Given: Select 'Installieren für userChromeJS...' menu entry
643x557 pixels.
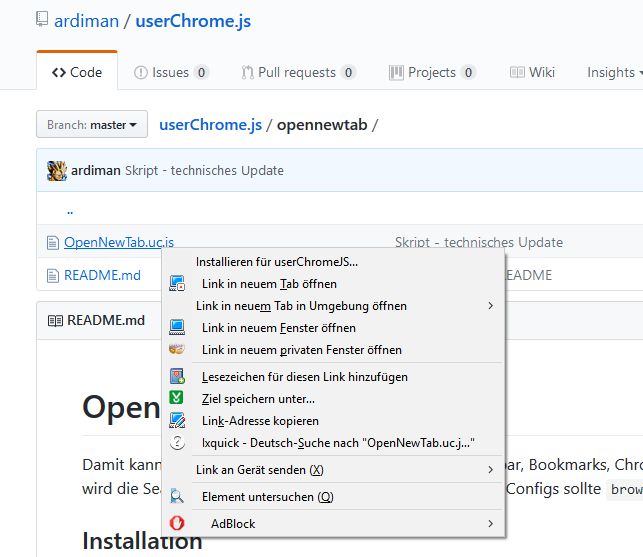Looking at the screenshot, I should click(333, 262).
